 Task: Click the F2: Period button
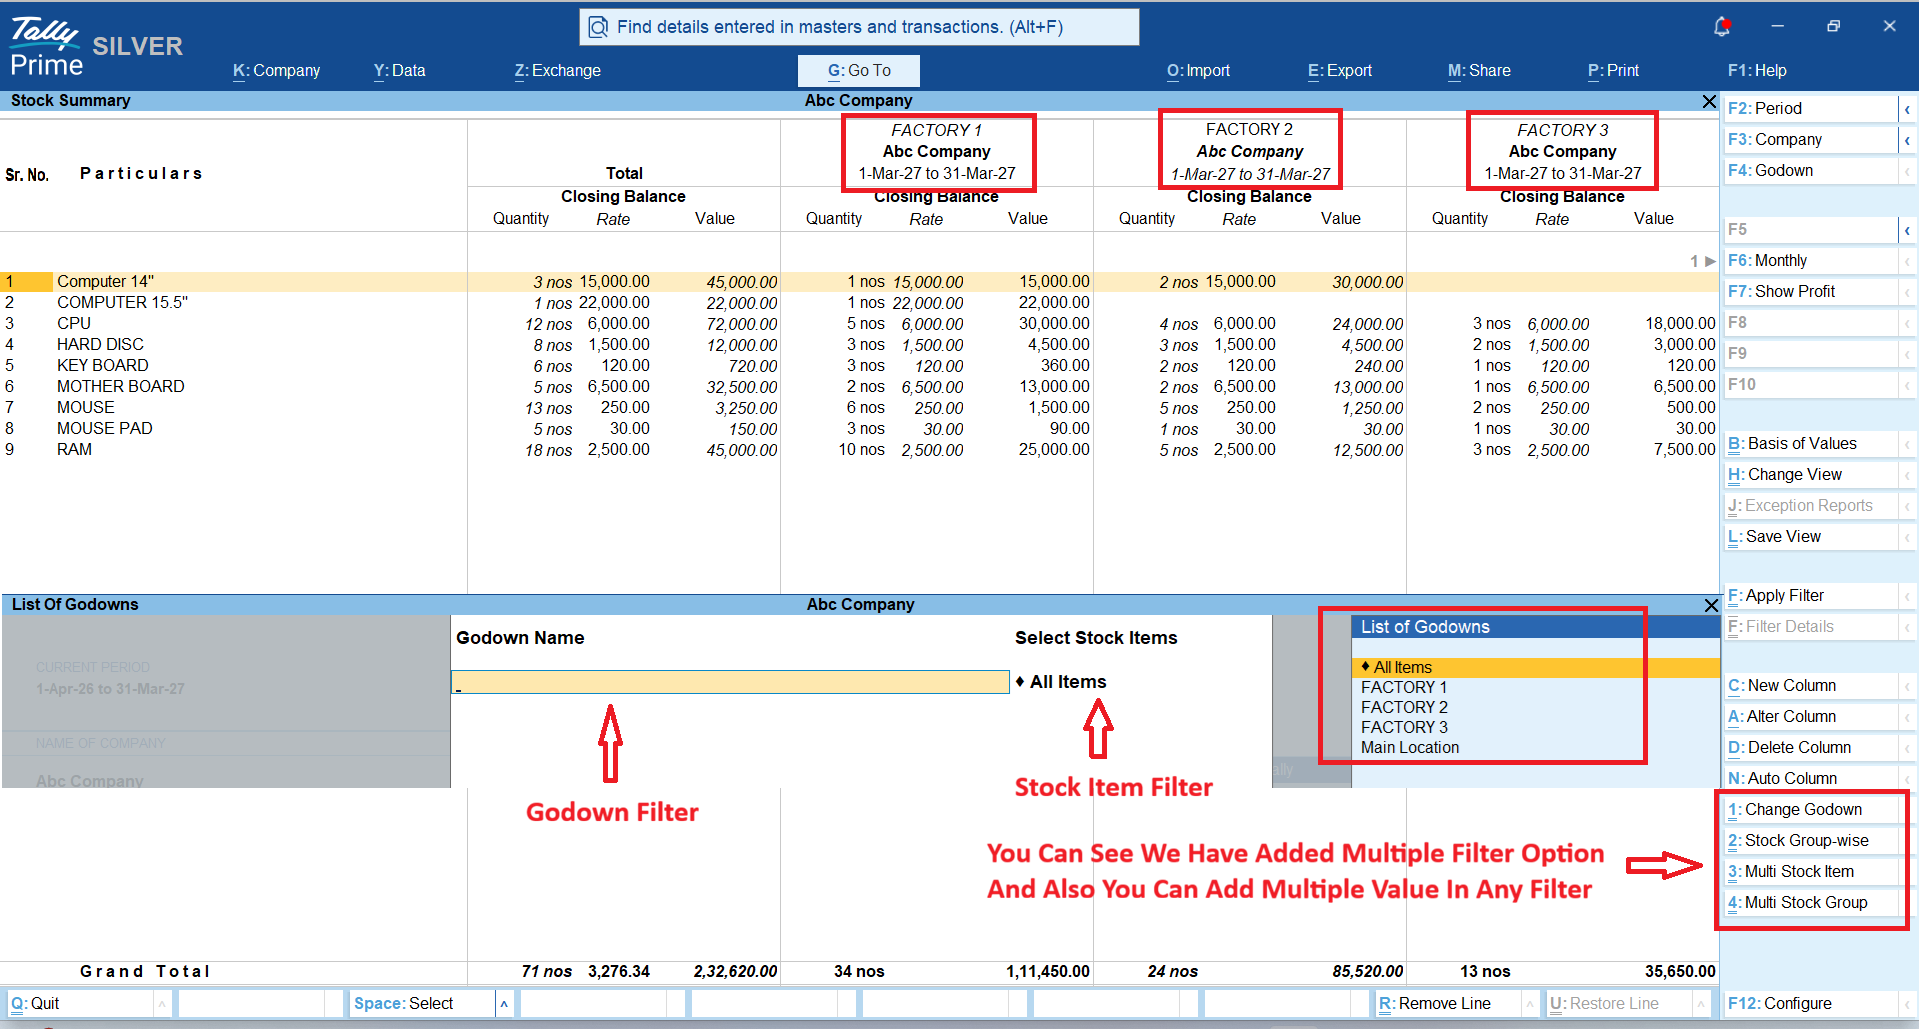(x=1810, y=109)
